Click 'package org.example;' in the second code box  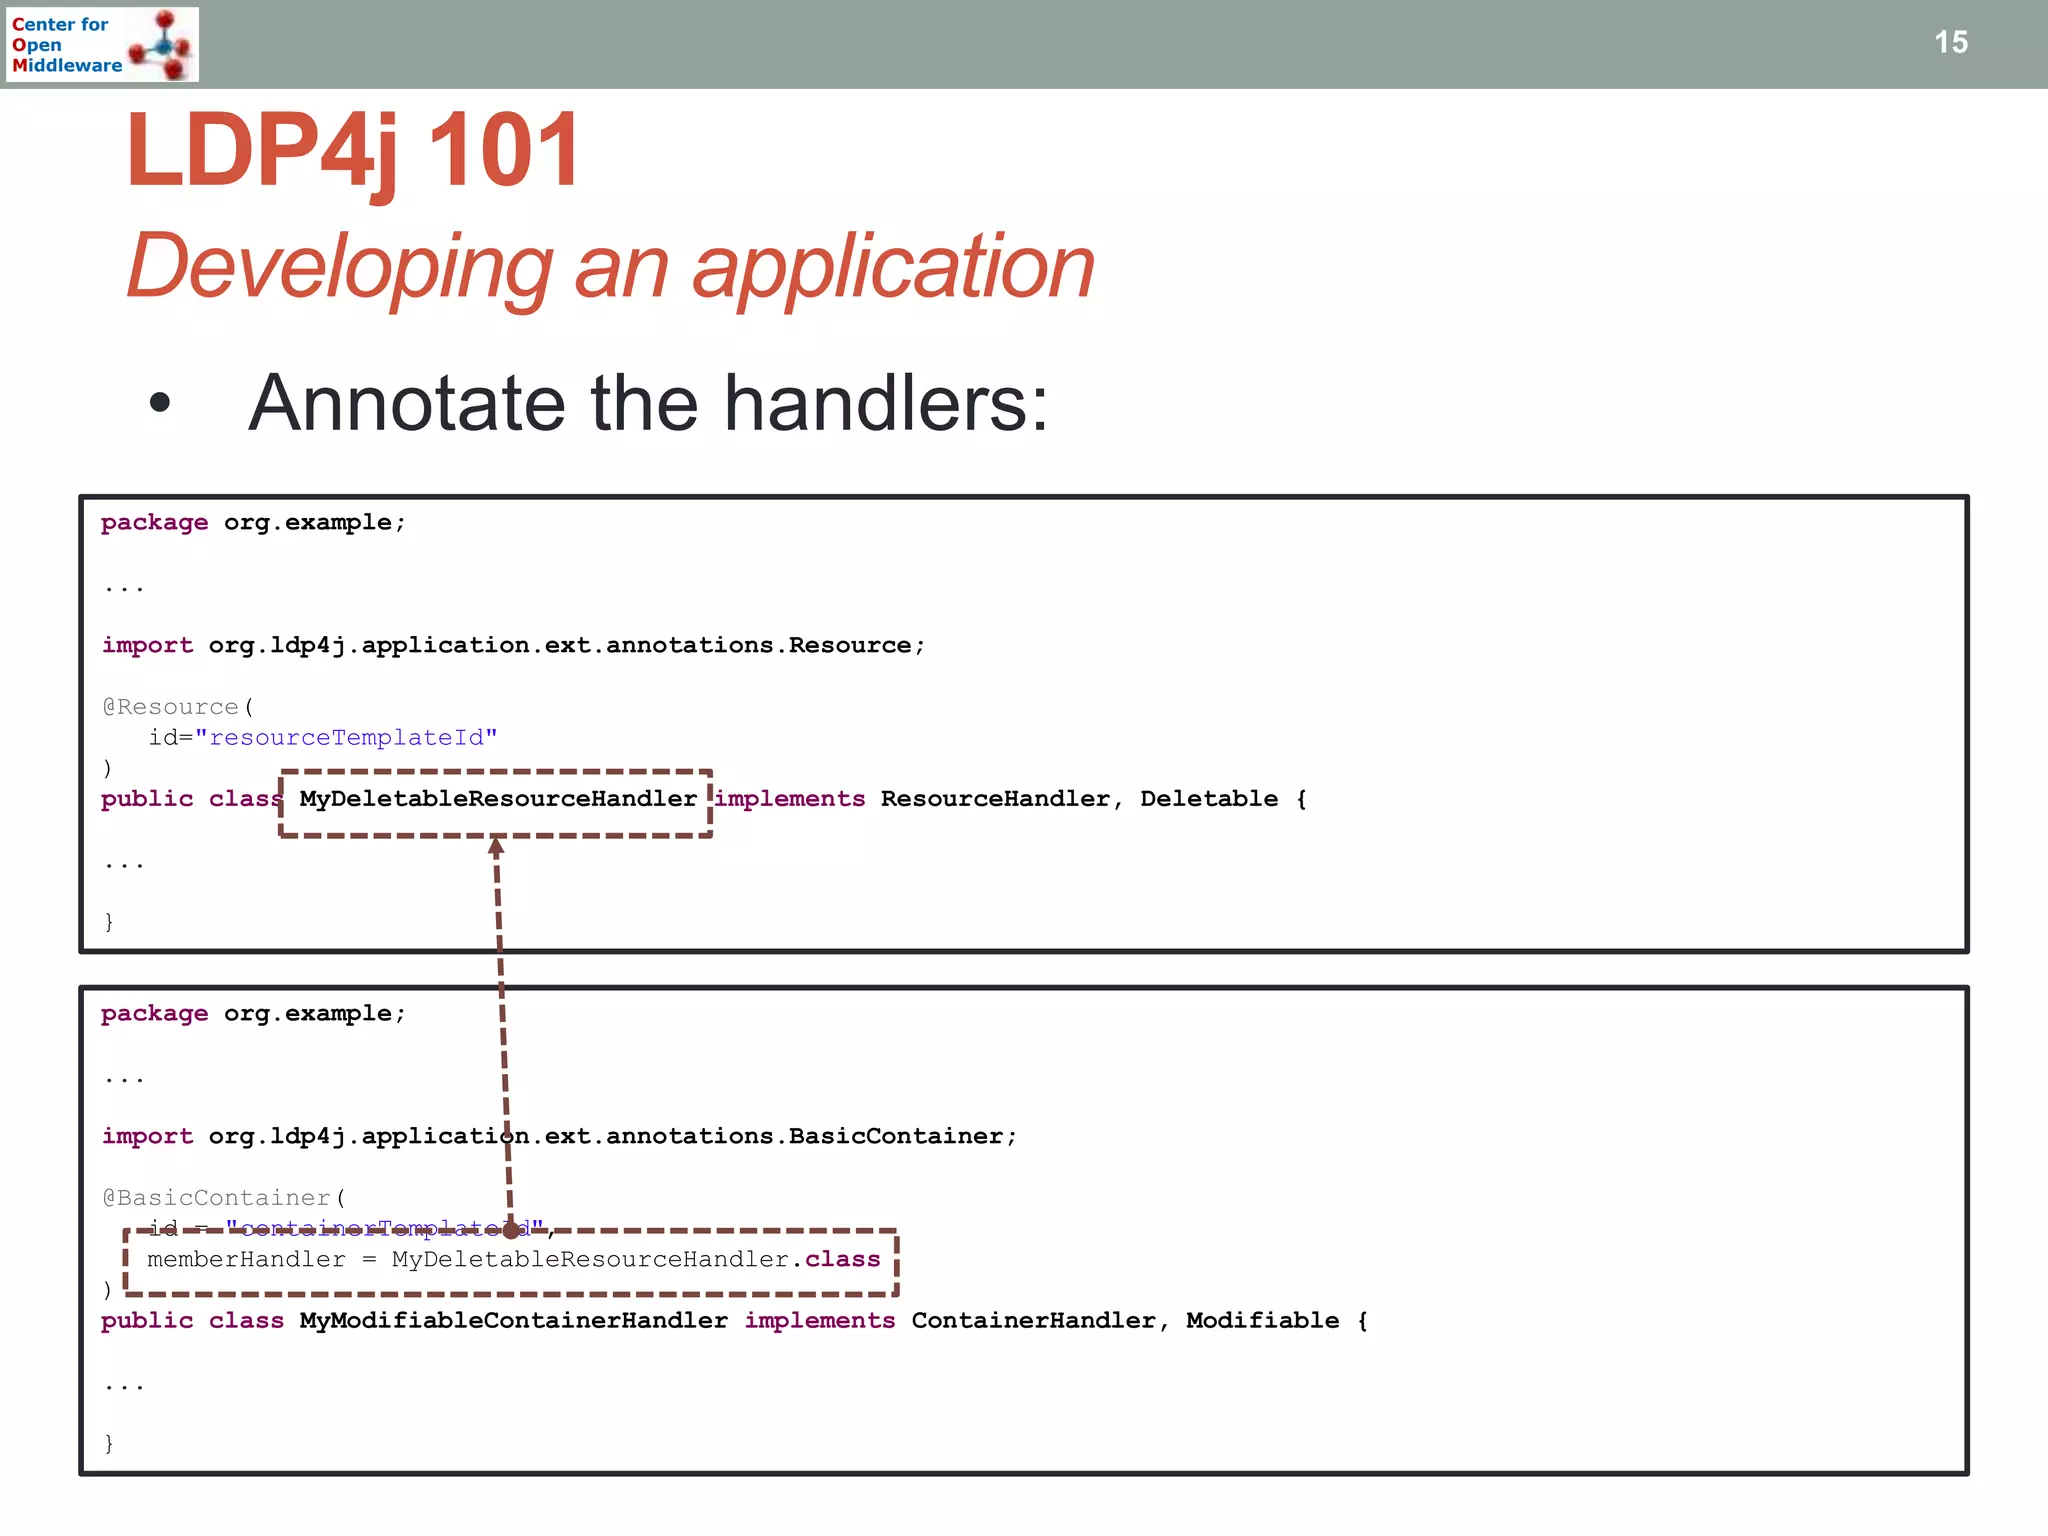click(x=254, y=1014)
